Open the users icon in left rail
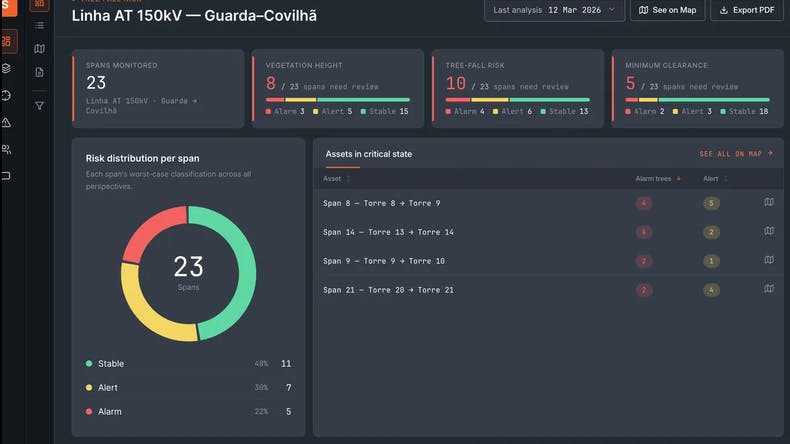 [x=7, y=150]
